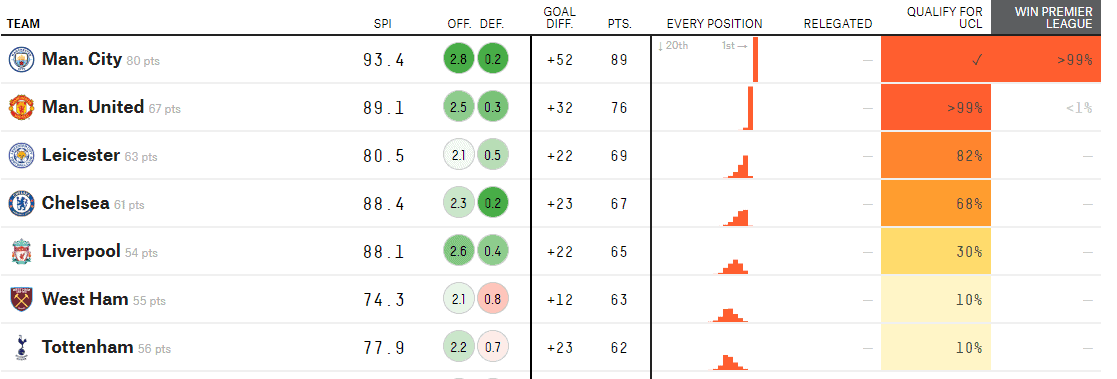The width and height of the screenshot is (1117, 379).
Task: Sort by Qualify for UCL column
Action: (x=945, y=18)
